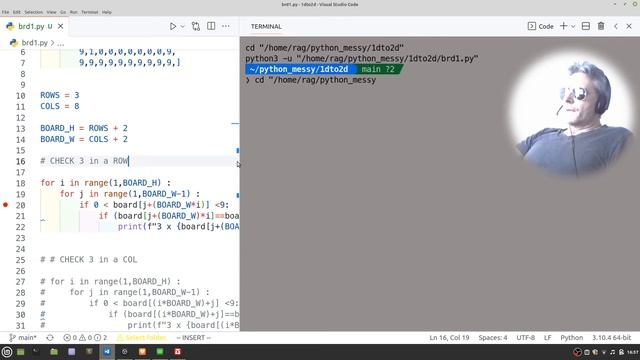Click 'for i in range(1,BOARD_H)' on line 18
This screenshot has width=640, height=360.
[105, 183]
